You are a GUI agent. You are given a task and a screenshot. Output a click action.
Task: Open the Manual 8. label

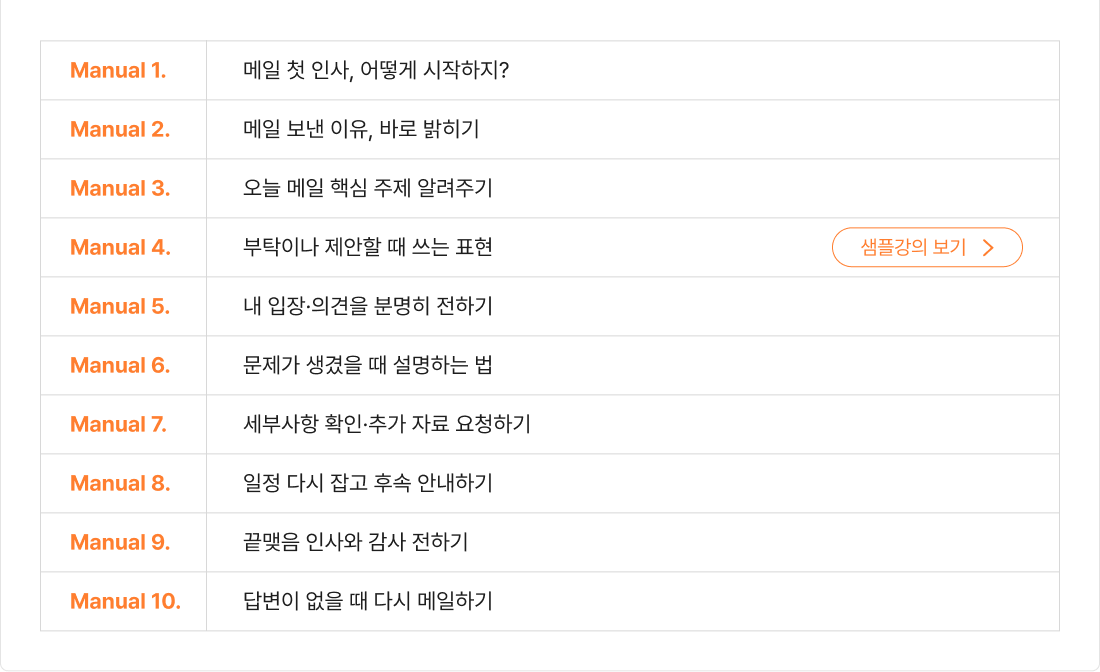120,484
